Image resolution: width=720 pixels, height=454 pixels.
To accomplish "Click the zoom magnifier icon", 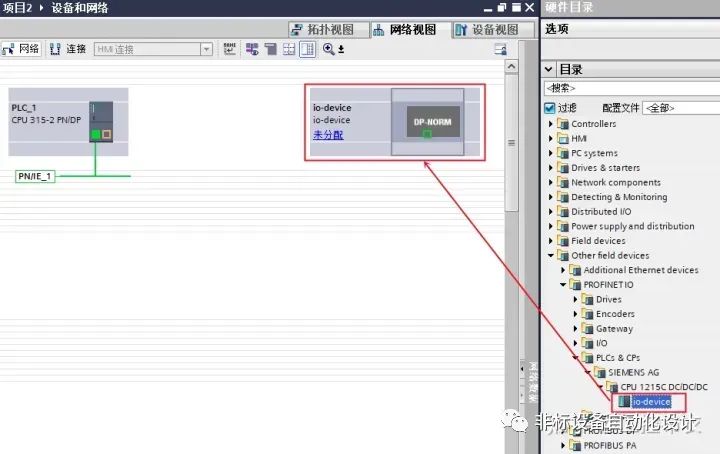I will point(328,49).
